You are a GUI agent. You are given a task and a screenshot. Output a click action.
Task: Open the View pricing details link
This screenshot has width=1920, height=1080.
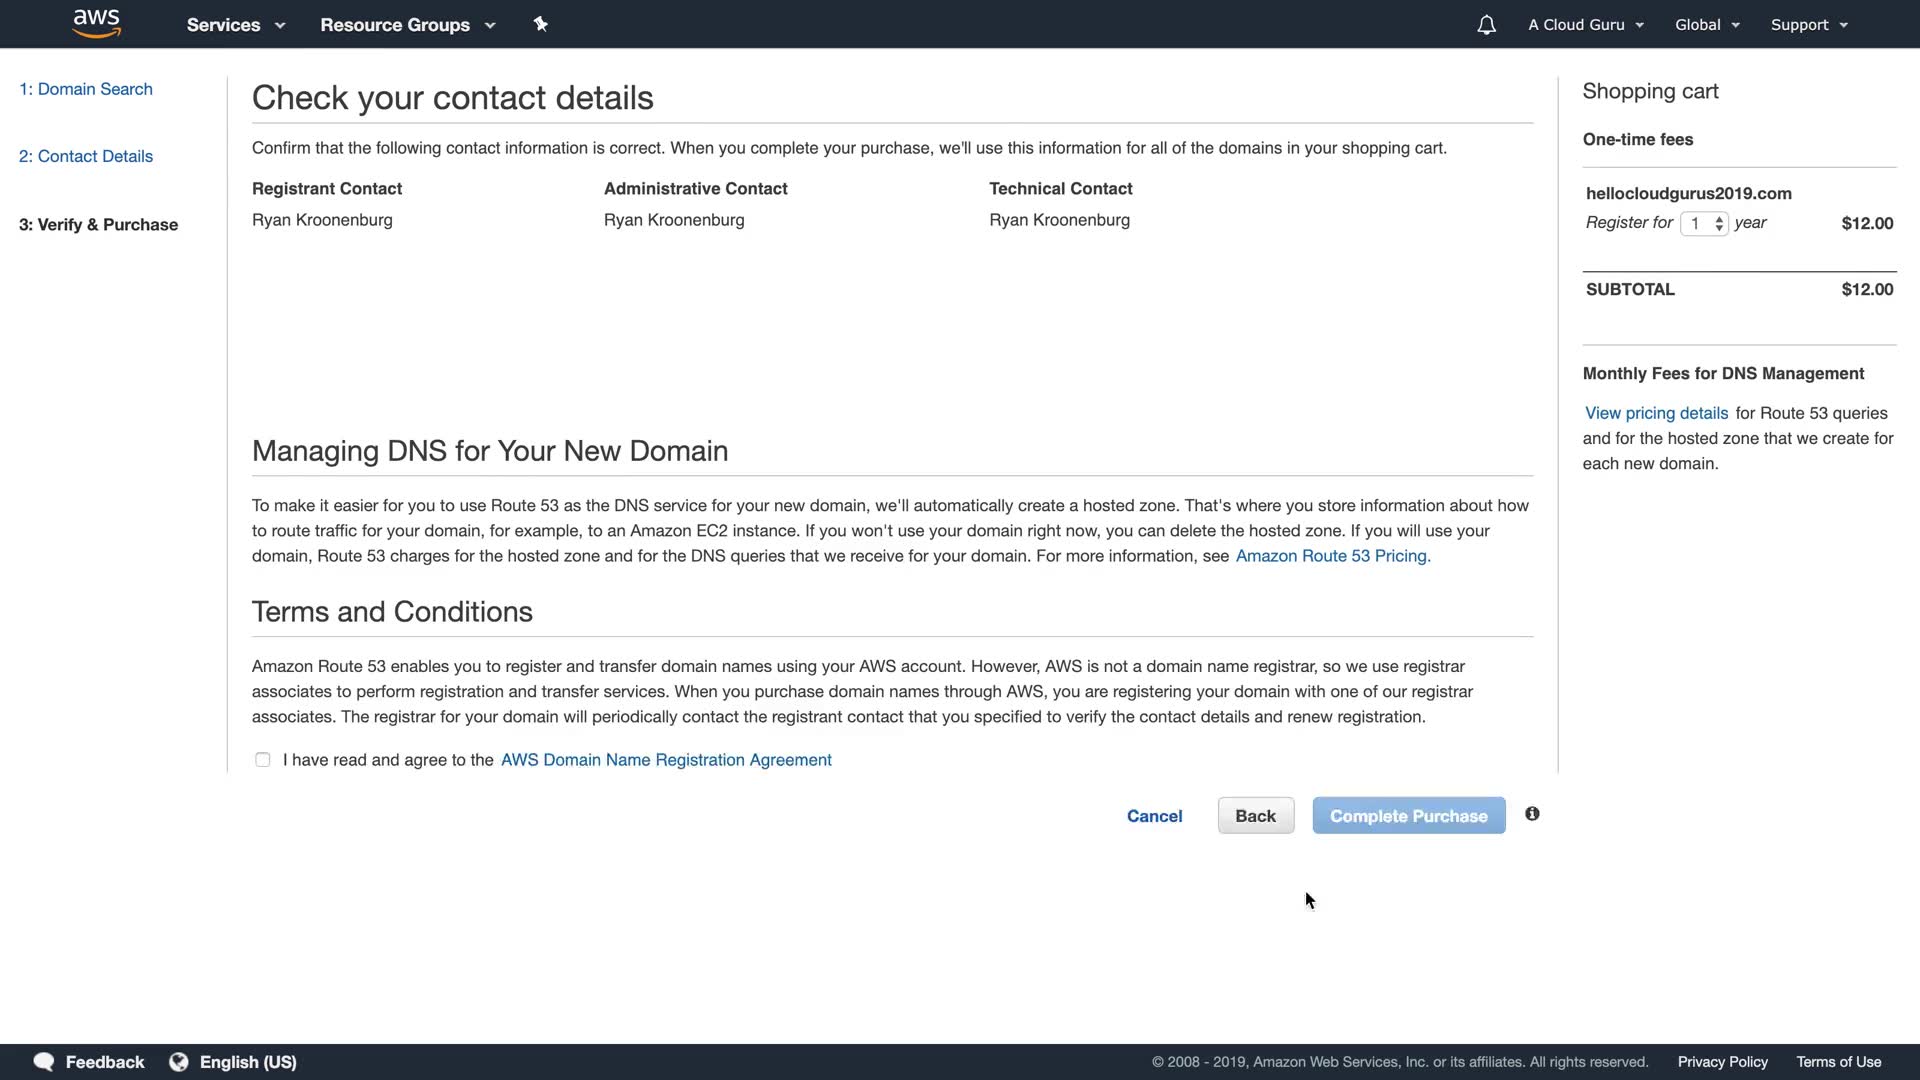pos(1656,413)
